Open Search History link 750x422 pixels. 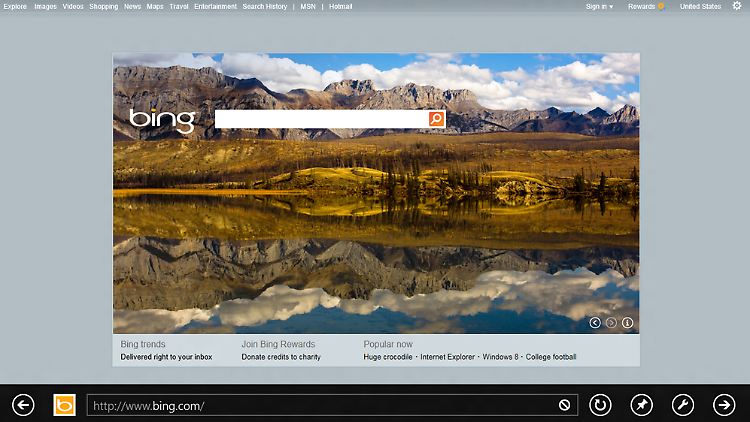(x=265, y=6)
